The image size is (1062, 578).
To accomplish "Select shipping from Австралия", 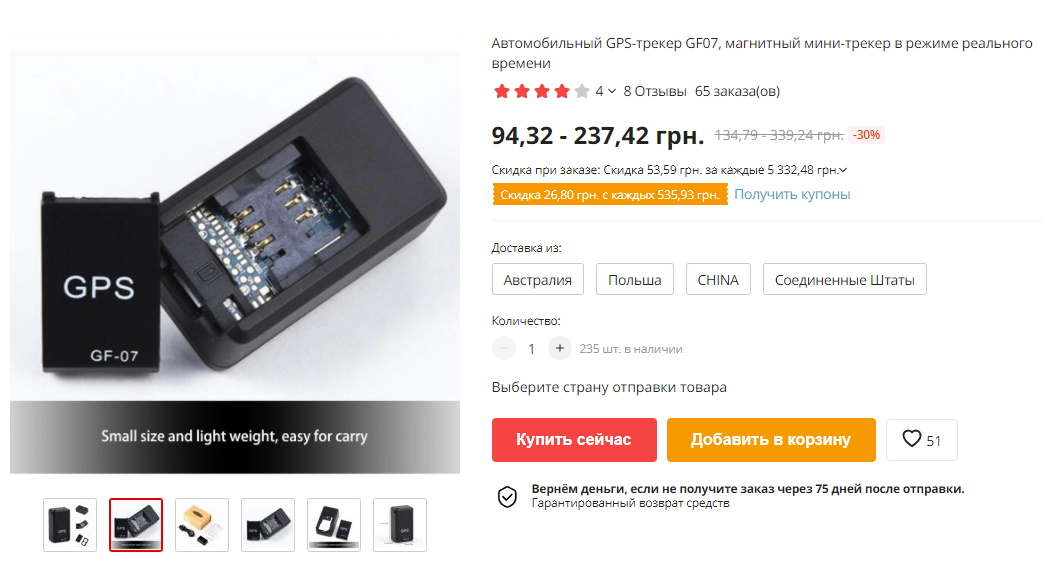I will (x=538, y=279).
